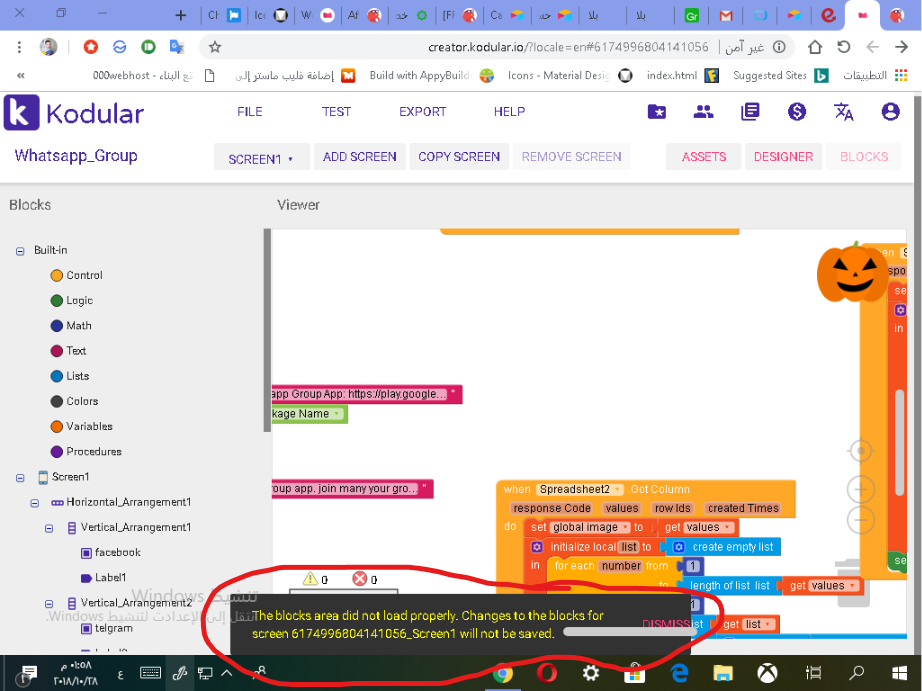922x691 pixels.
Task: Open File Explorer from taskbar
Action: coord(723,673)
